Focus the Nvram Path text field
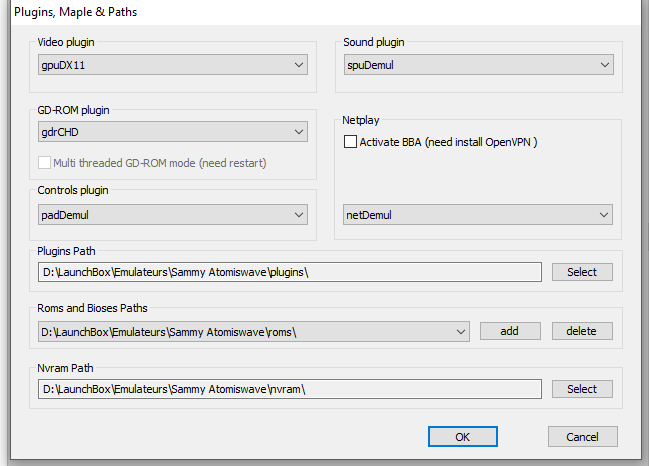Screen dimensions: 649x466 click(x=290, y=389)
